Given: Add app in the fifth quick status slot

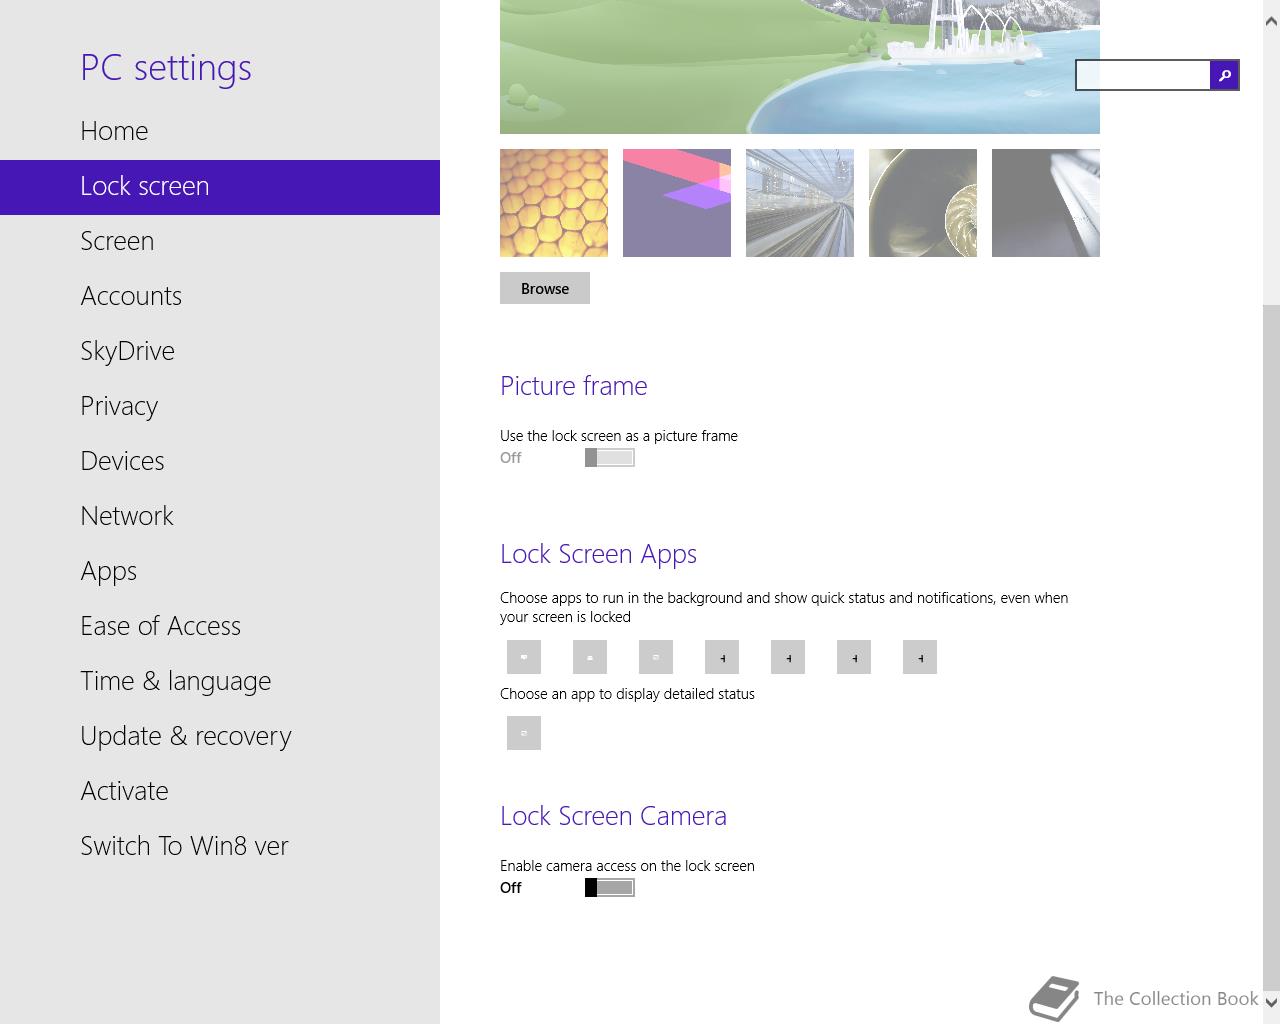Looking at the screenshot, I should click(788, 657).
